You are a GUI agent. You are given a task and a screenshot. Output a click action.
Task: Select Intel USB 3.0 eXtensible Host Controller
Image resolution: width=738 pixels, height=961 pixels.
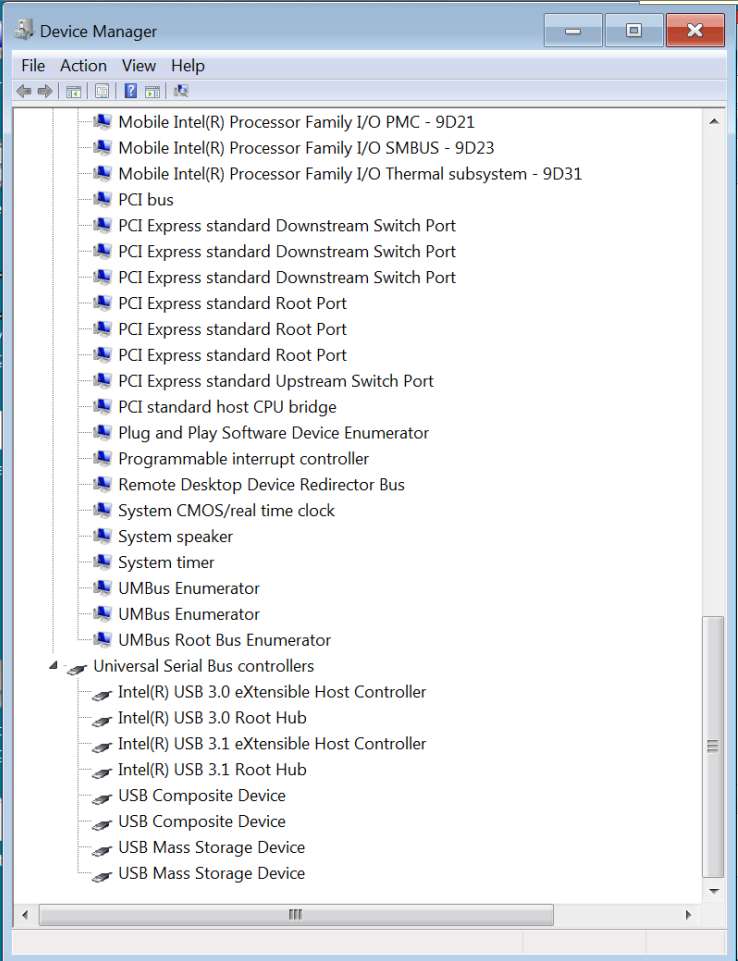pyautogui.click(x=272, y=692)
